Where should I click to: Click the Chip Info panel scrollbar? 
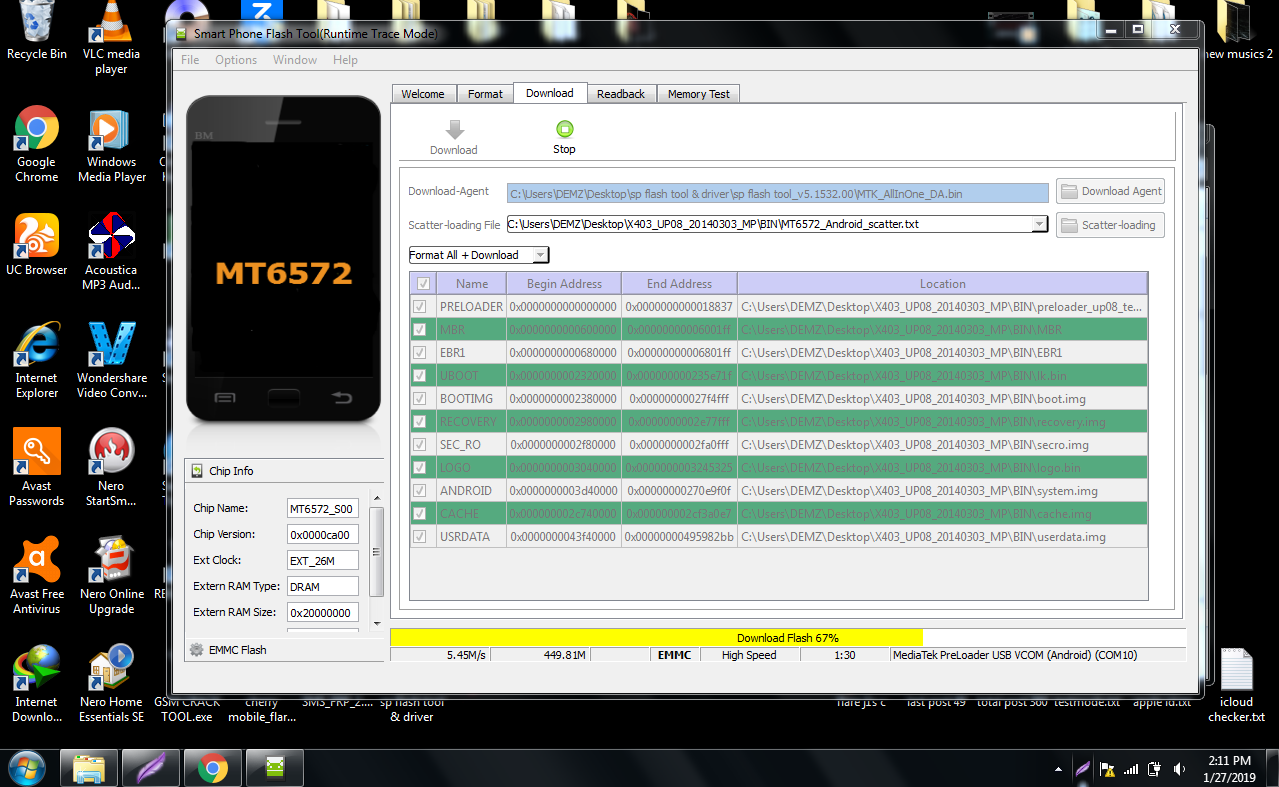pyautogui.click(x=377, y=560)
